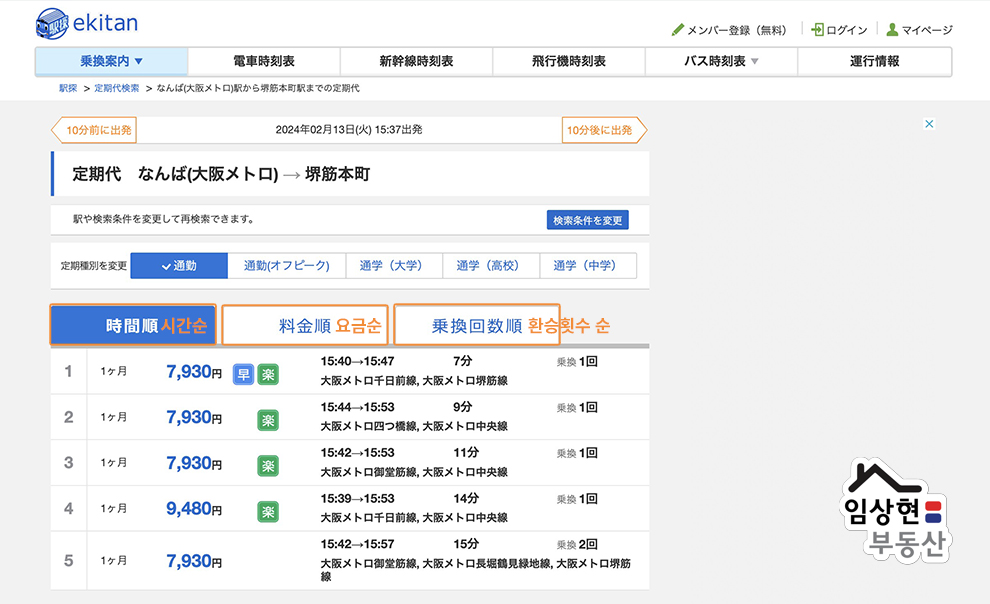
Task: Select route 3 departing 15:42→15:53
Action: click(x=350, y=463)
